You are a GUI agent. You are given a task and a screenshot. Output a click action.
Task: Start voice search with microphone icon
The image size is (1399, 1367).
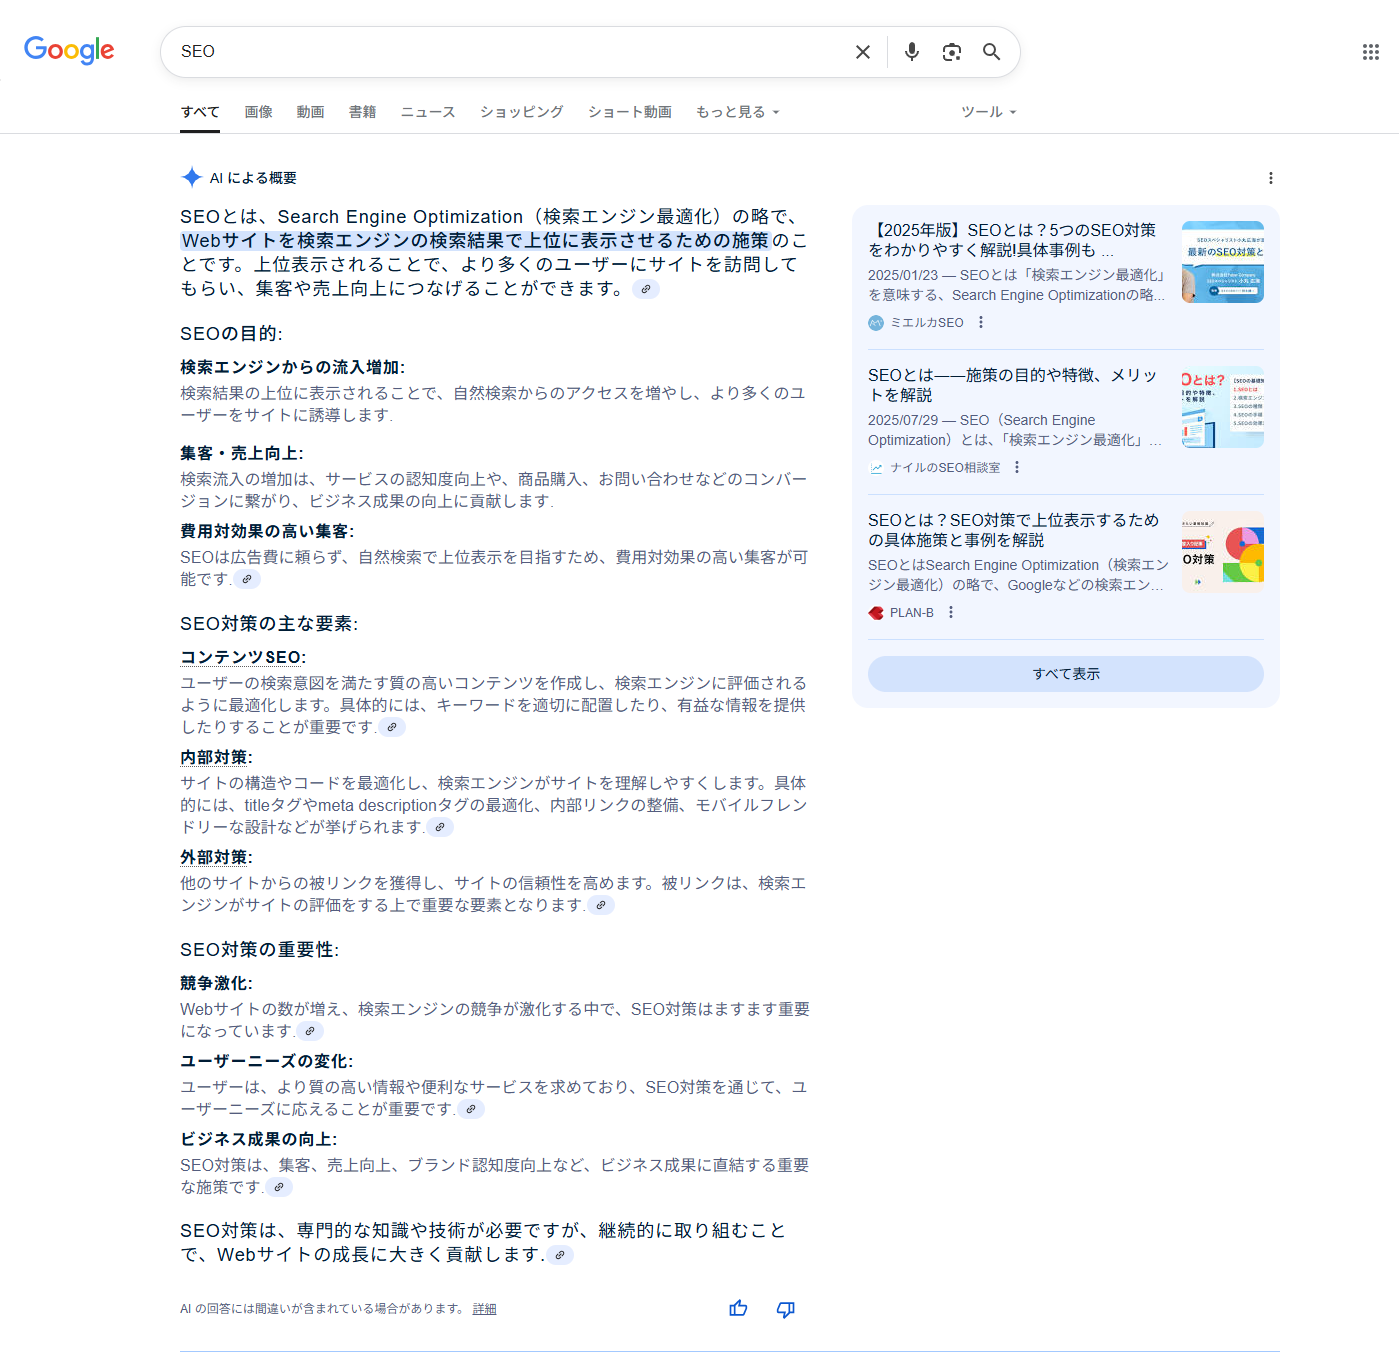(911, 52)
